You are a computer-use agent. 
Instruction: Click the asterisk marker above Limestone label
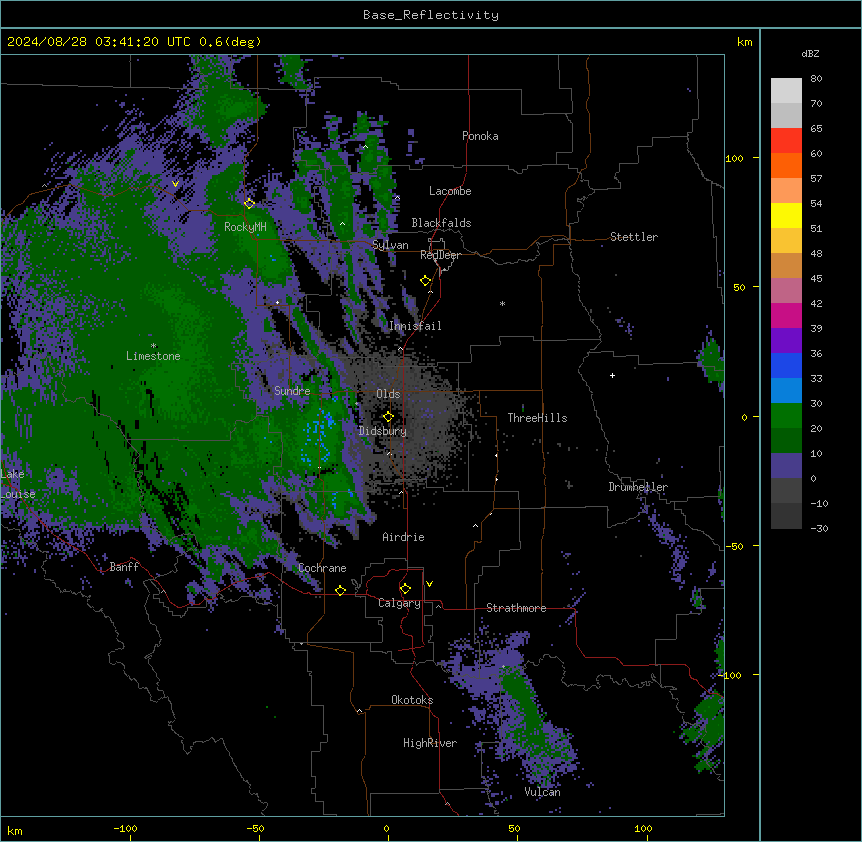point(153,346)
